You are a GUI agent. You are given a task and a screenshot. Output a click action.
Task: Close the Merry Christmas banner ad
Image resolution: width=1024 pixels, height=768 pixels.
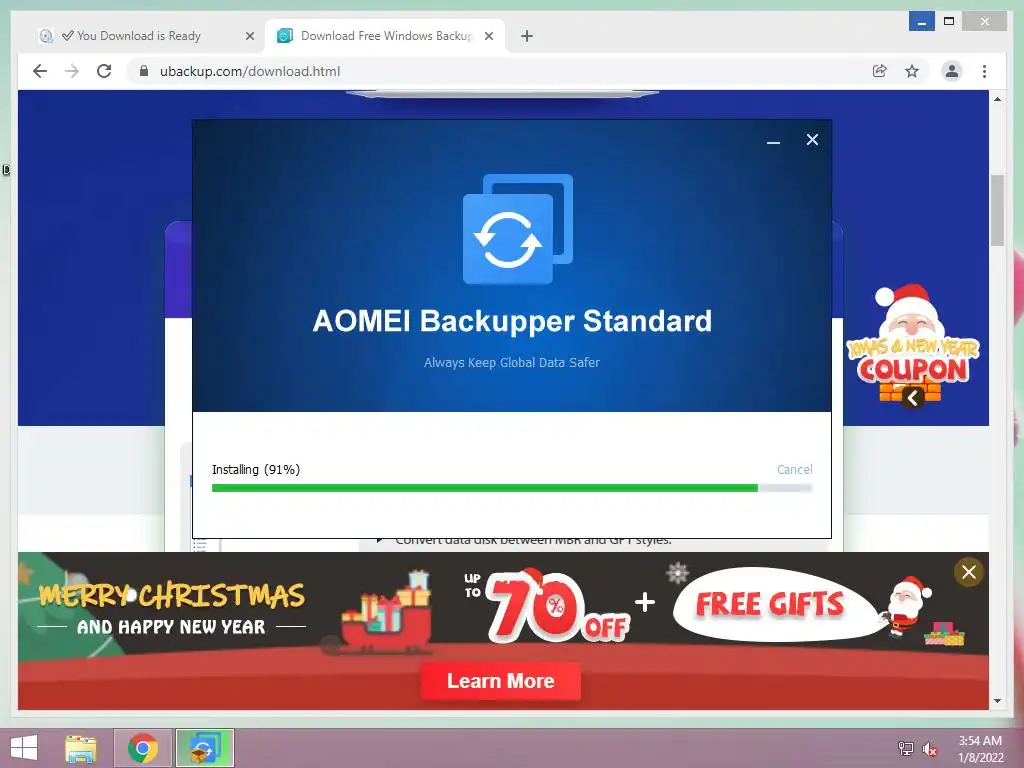pos(968,572)
